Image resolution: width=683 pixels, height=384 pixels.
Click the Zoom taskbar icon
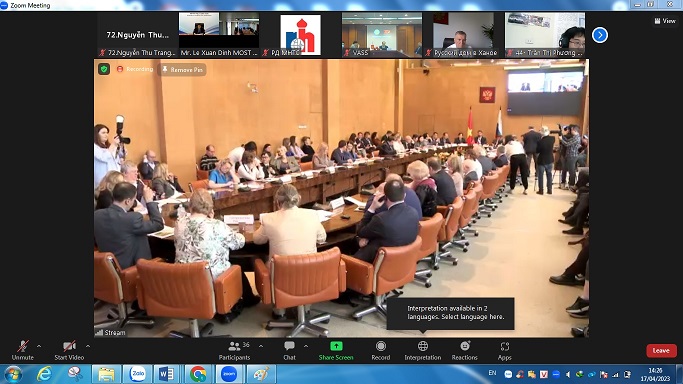pos(229,374)
